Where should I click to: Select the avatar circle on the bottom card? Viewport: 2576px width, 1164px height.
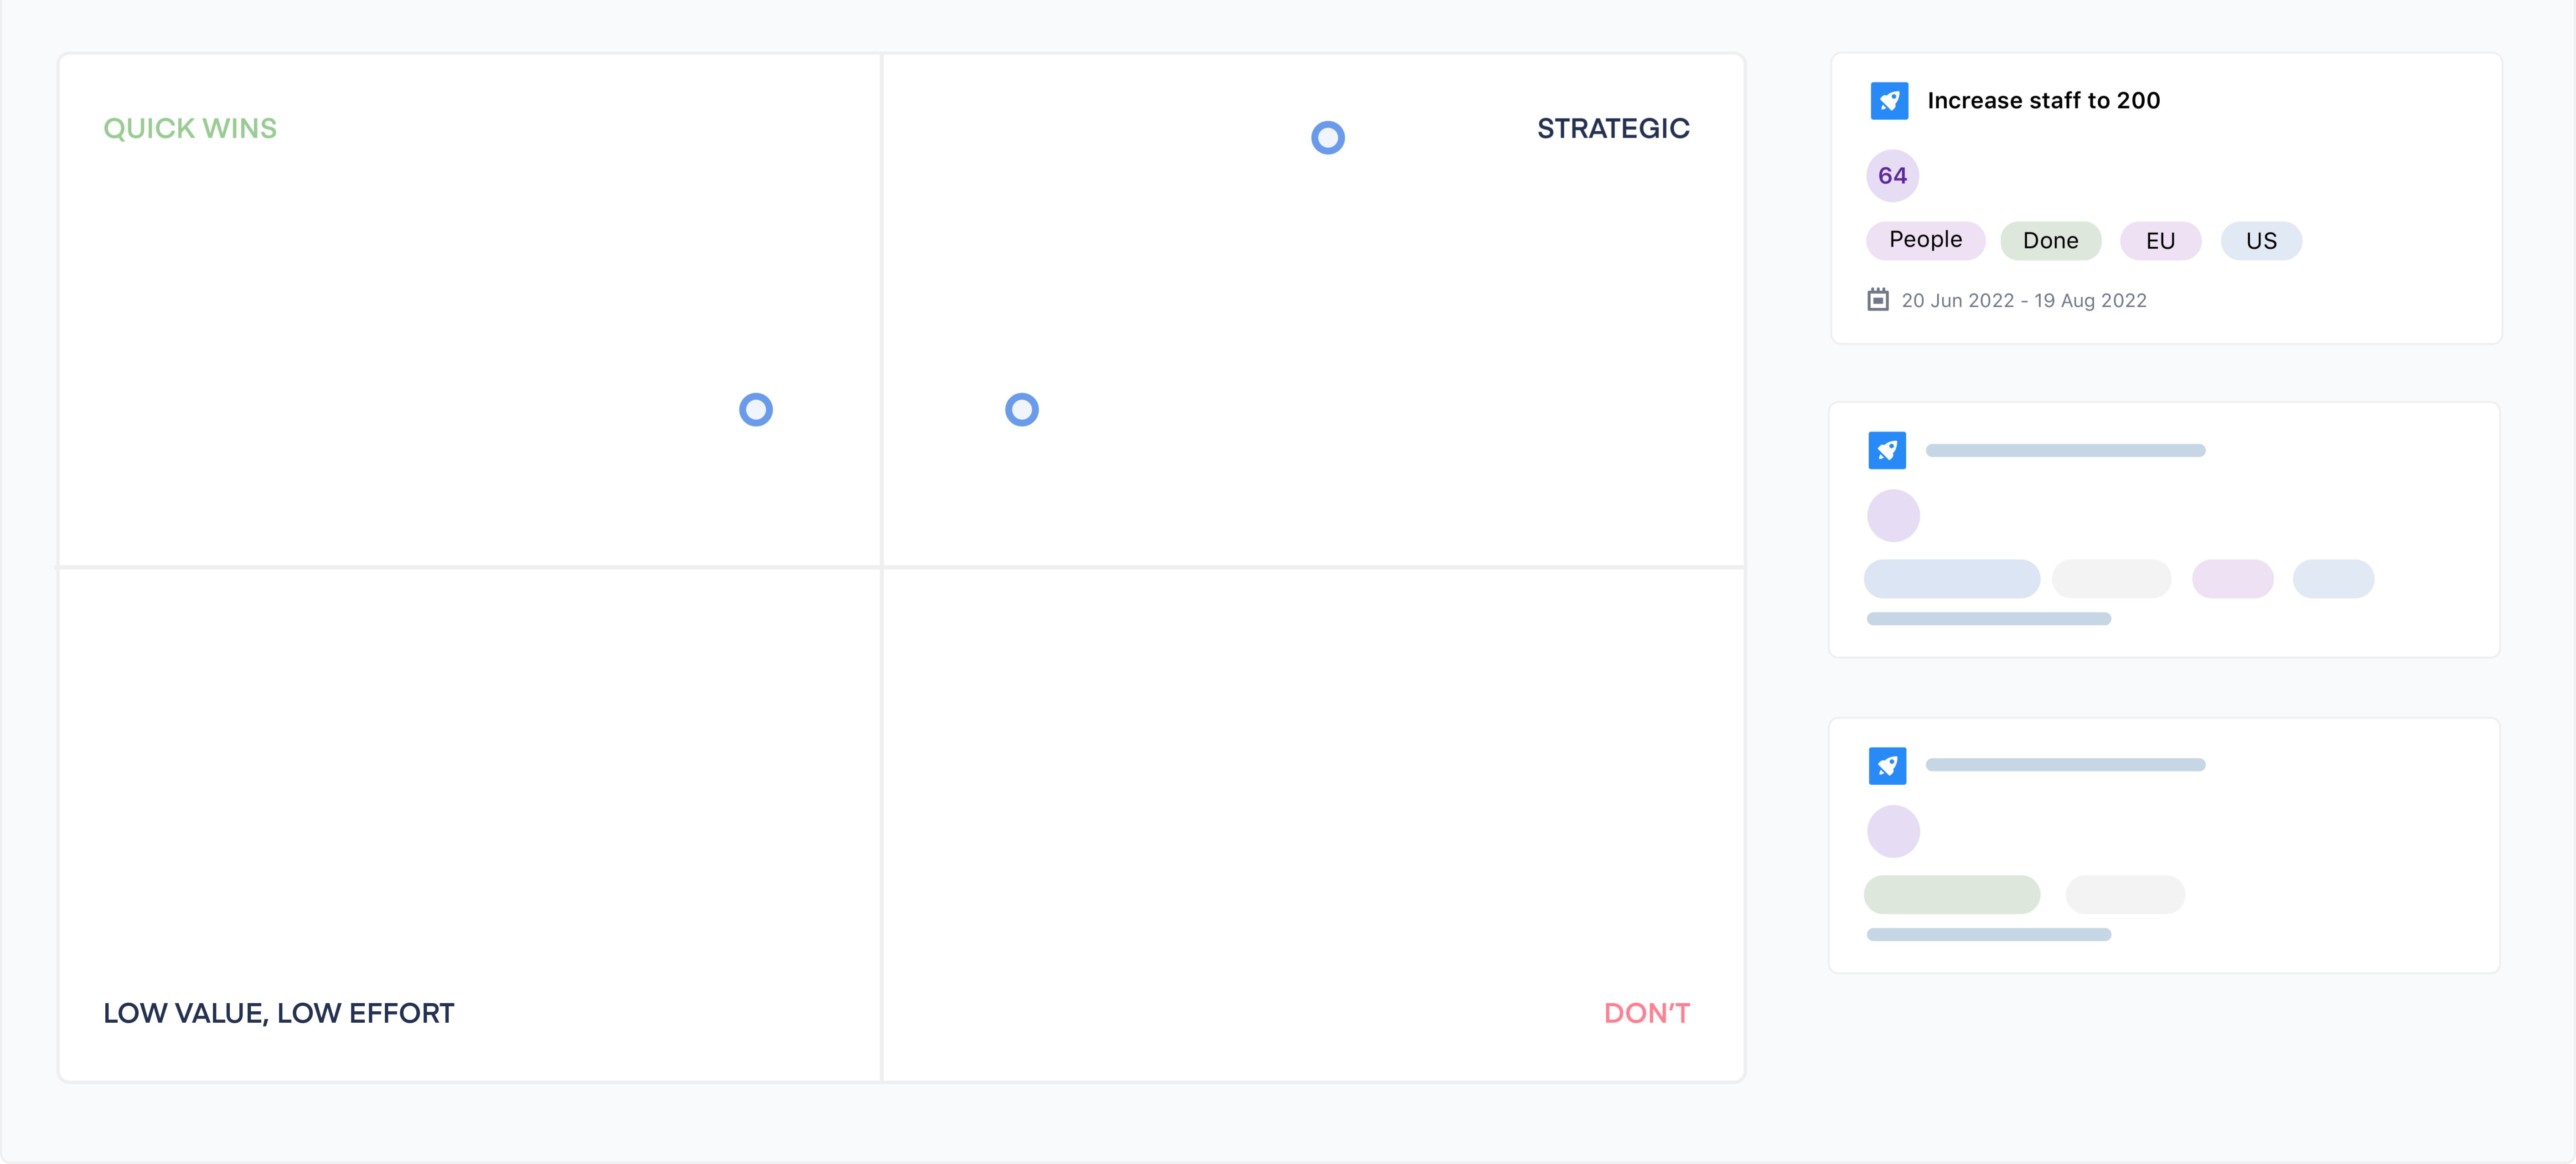pos(1894,830)
